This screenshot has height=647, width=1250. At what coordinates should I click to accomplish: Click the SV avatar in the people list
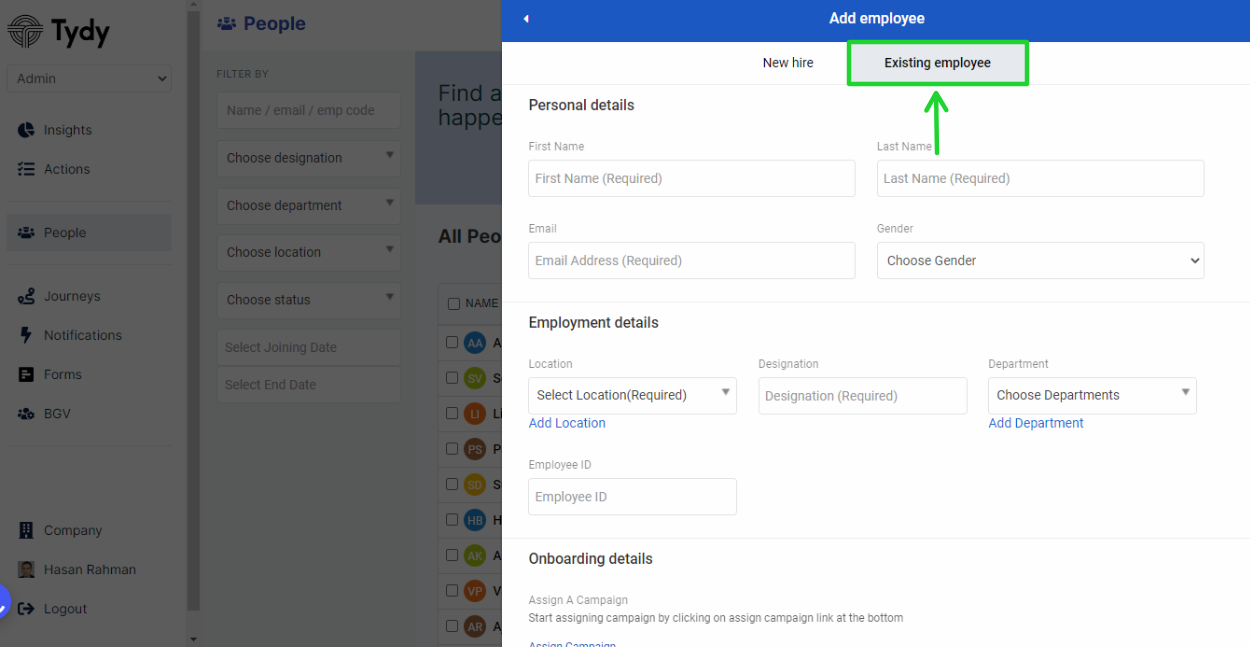pyautogui.click(x=475, y=378)
